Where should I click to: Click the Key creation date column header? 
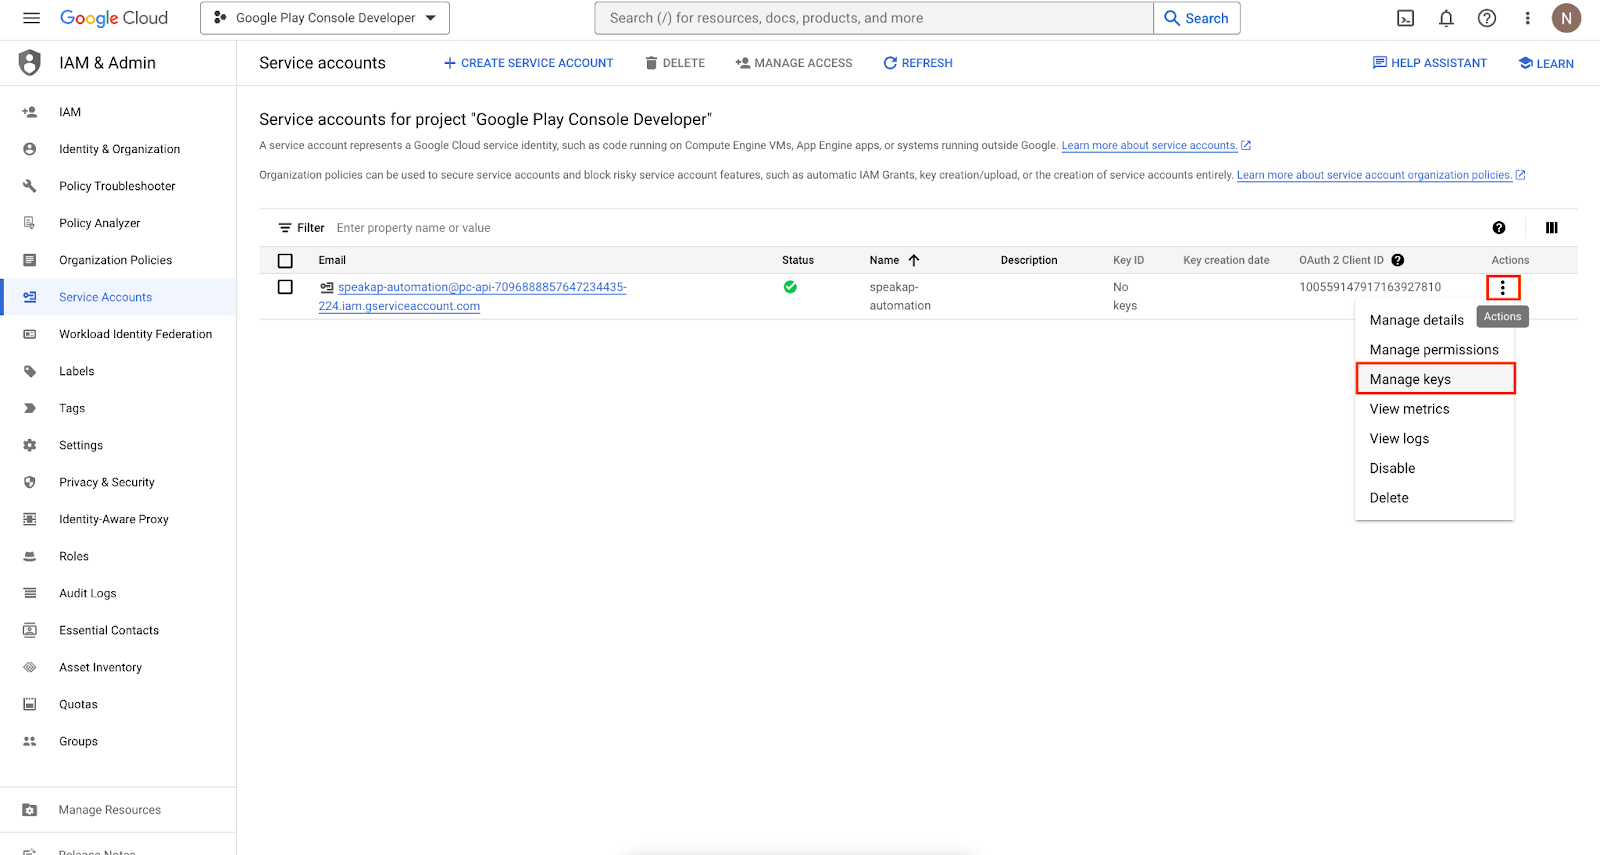(1226, 260)
